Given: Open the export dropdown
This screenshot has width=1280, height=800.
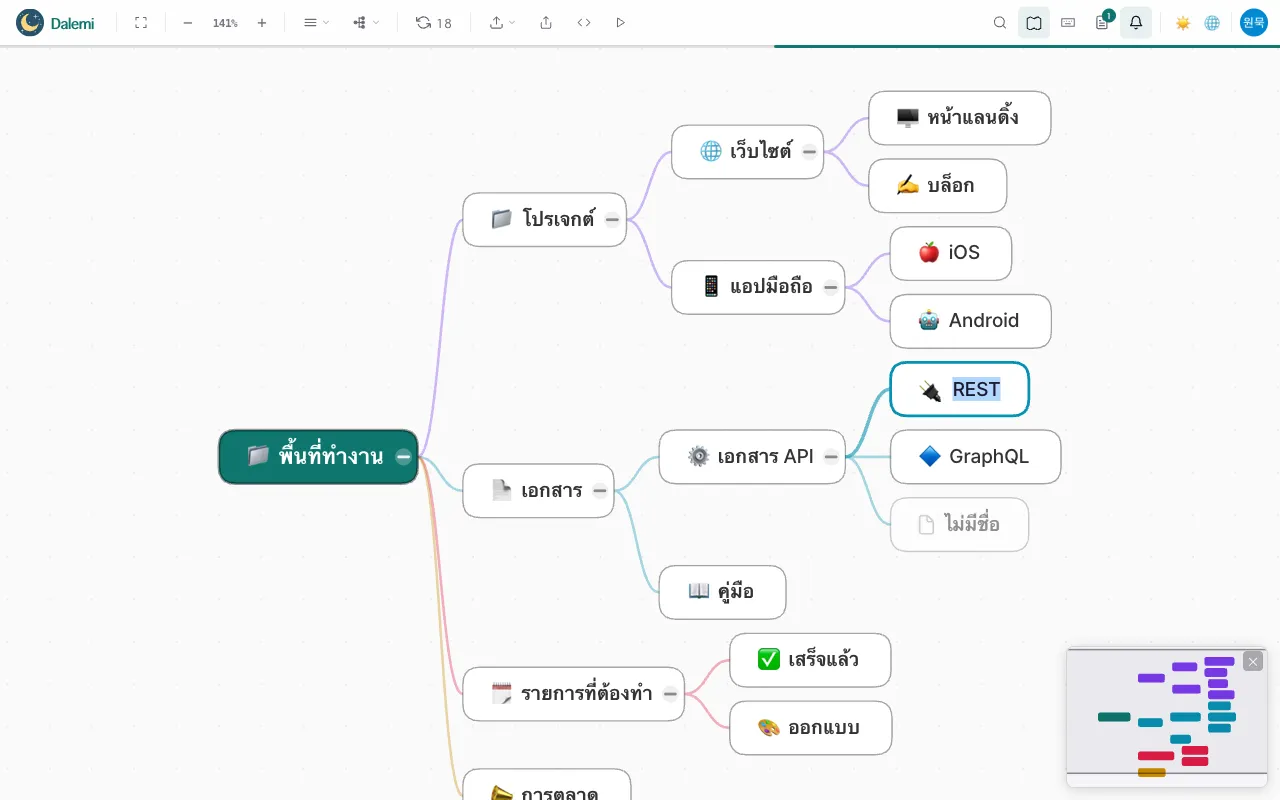Looking at the screenshot, I should click(502, 22).
